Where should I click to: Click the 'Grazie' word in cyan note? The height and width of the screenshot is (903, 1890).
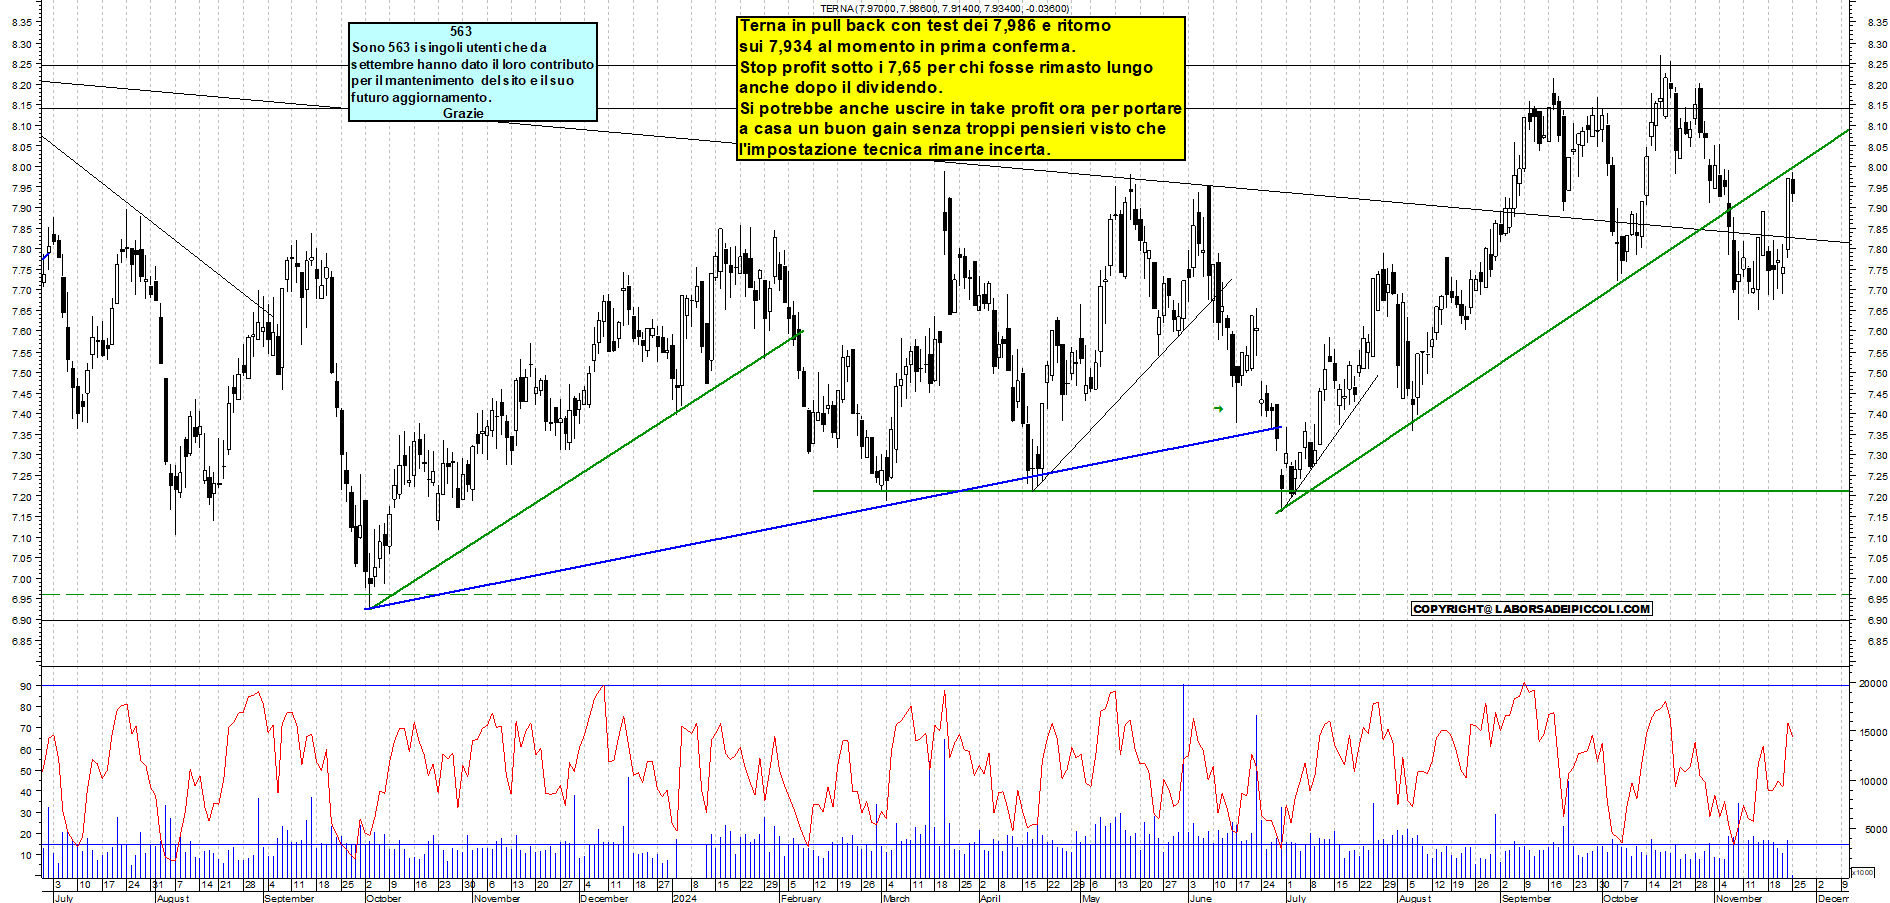click(x=463, y=113)
